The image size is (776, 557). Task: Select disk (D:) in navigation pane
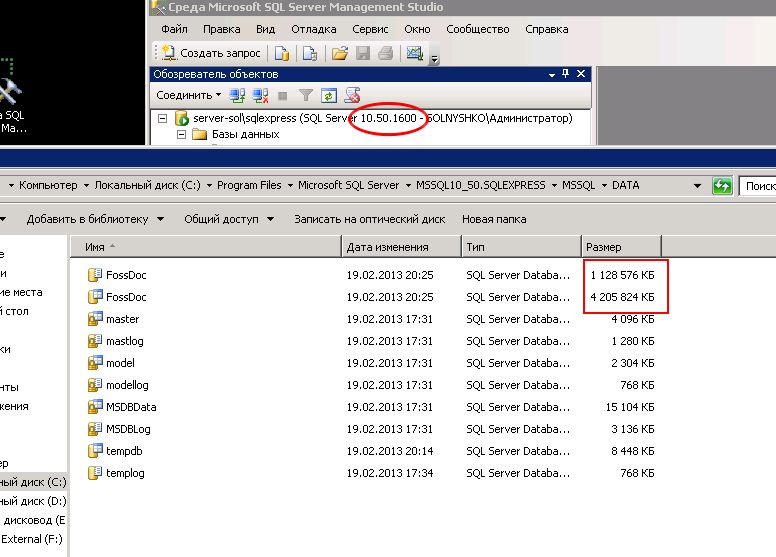[x=33, y=501]
